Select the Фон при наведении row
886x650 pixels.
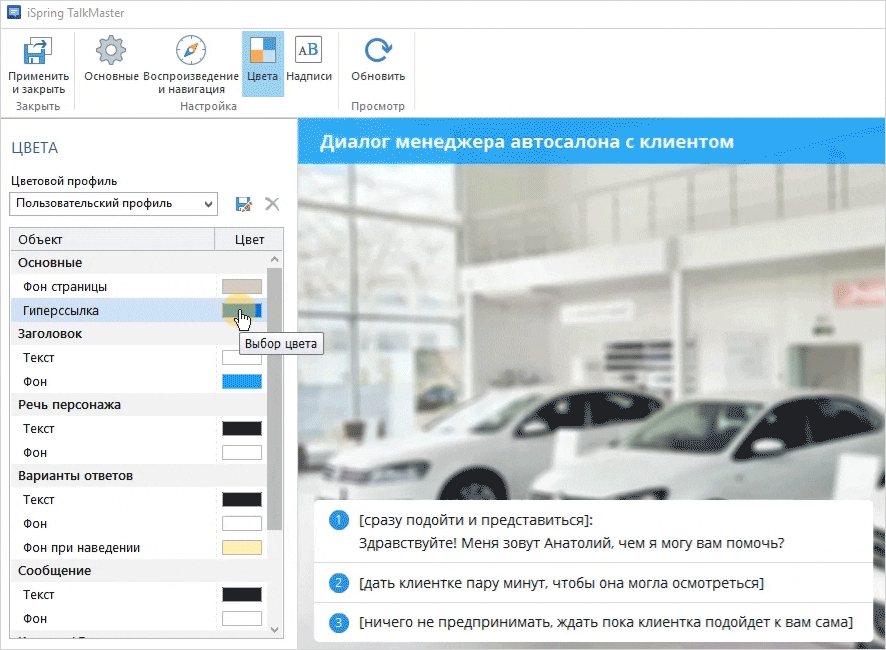pos(138,547)
